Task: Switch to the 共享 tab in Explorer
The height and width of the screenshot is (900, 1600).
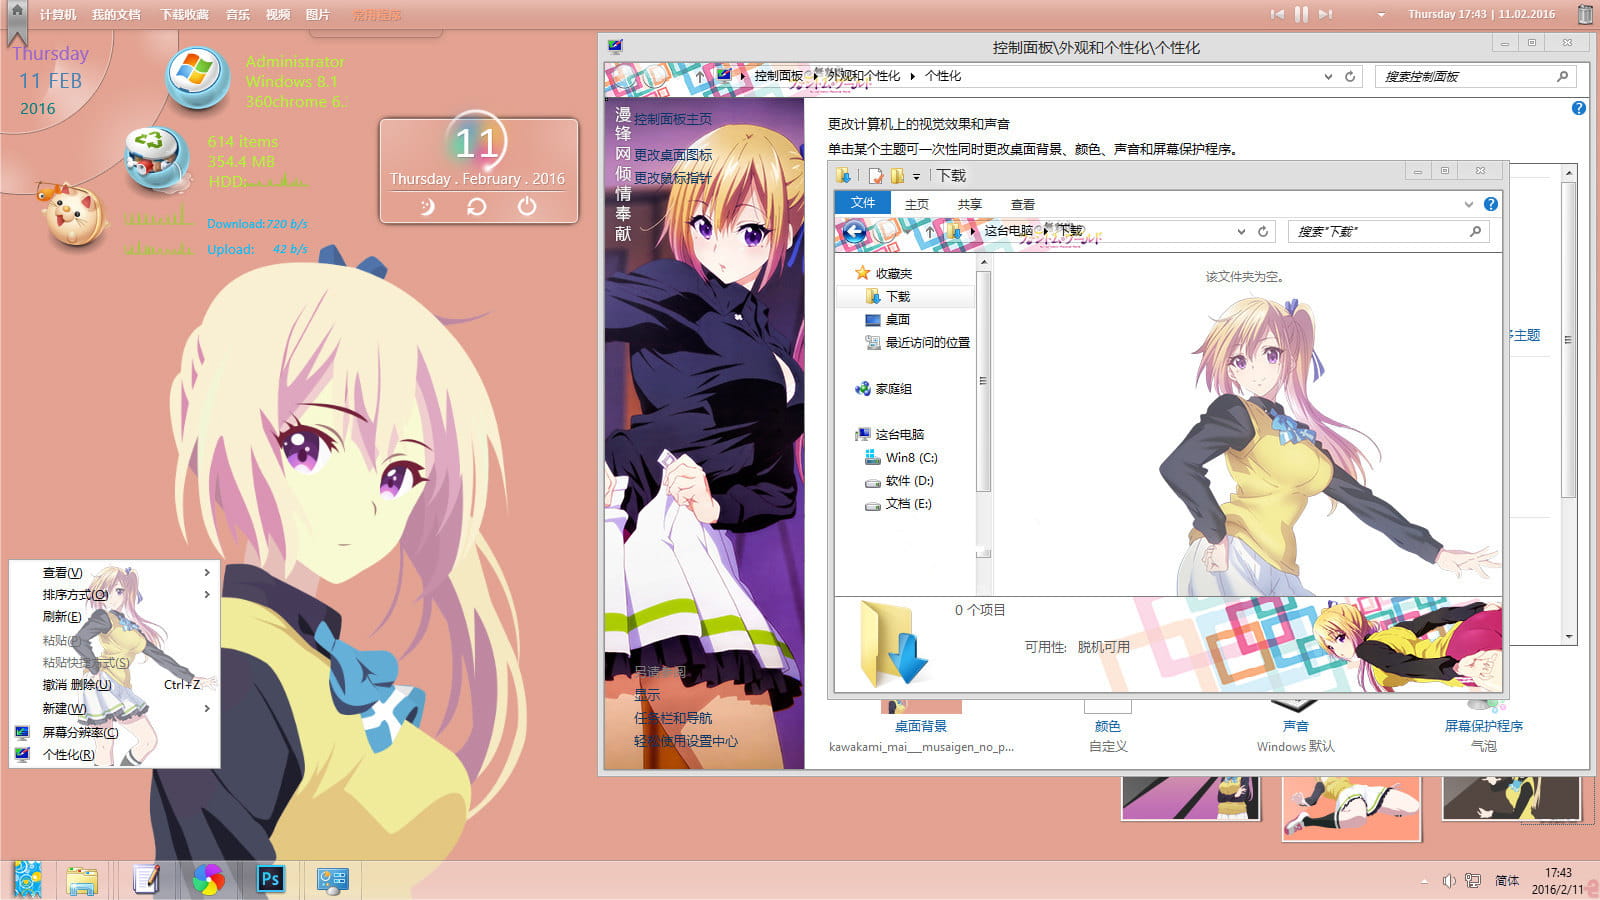Action: pyautogui.click(x=969, y=204)
